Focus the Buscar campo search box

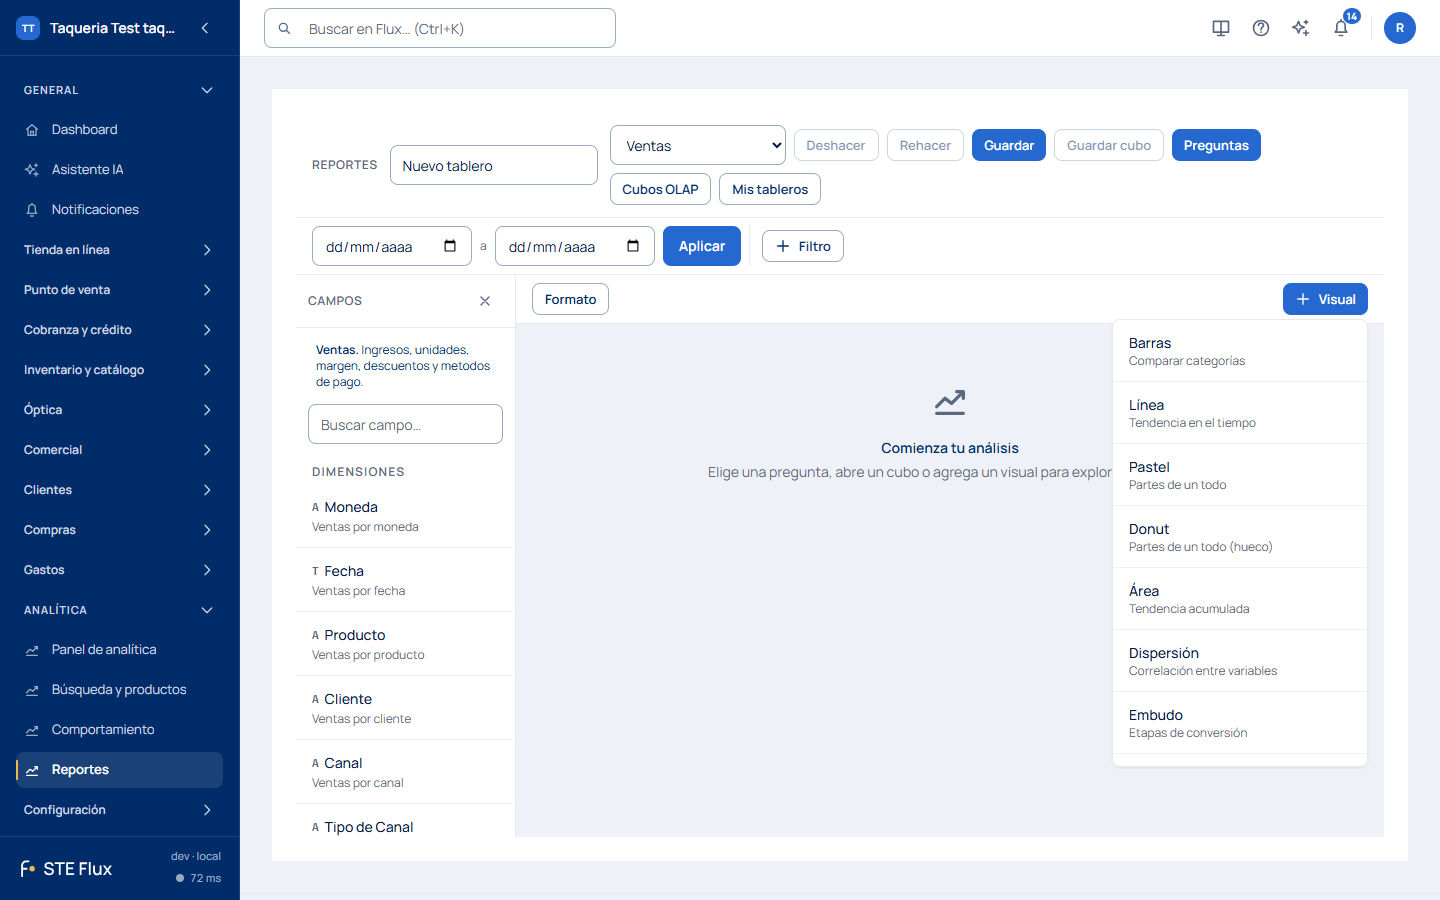tap(405, 424)
